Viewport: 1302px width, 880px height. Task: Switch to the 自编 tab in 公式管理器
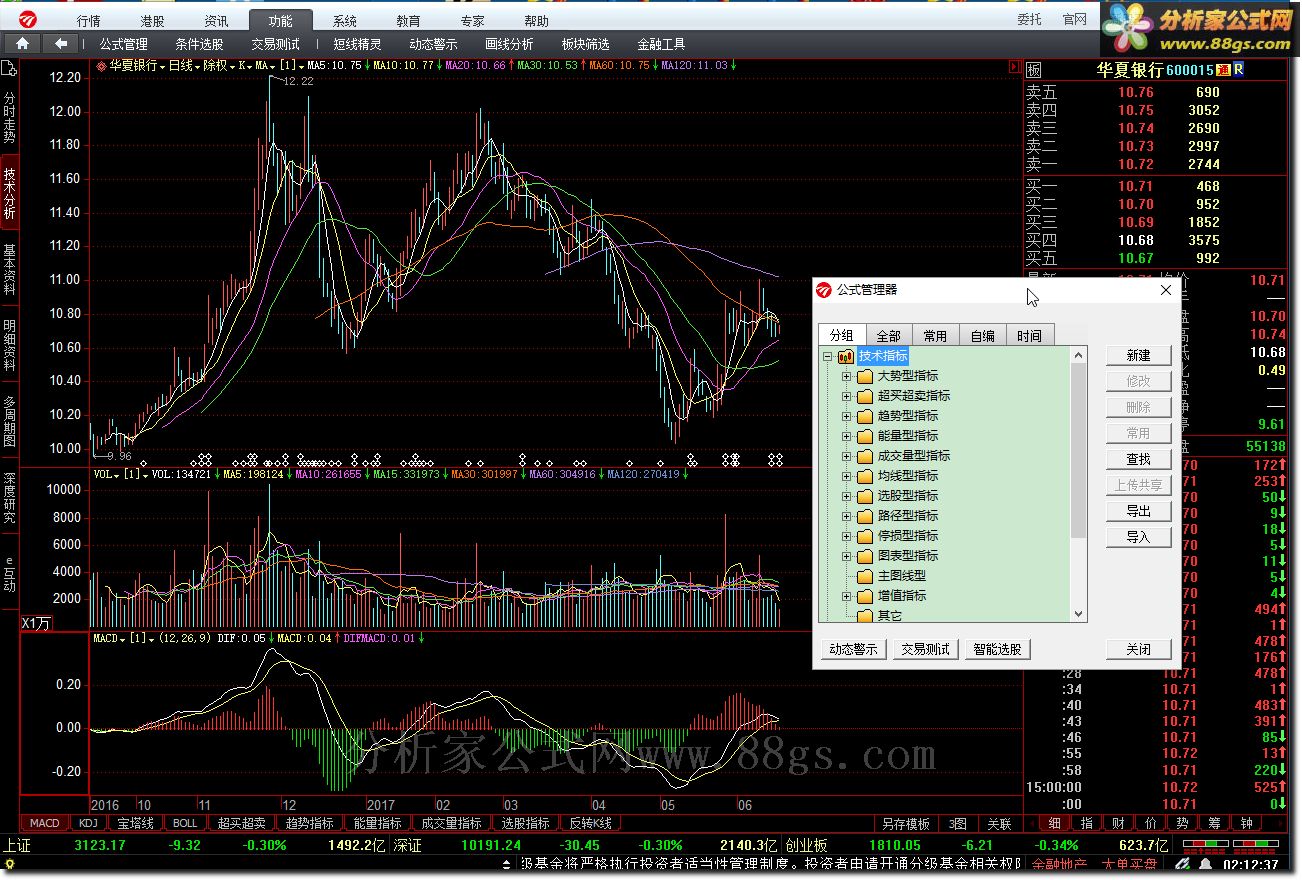point(982,336)
